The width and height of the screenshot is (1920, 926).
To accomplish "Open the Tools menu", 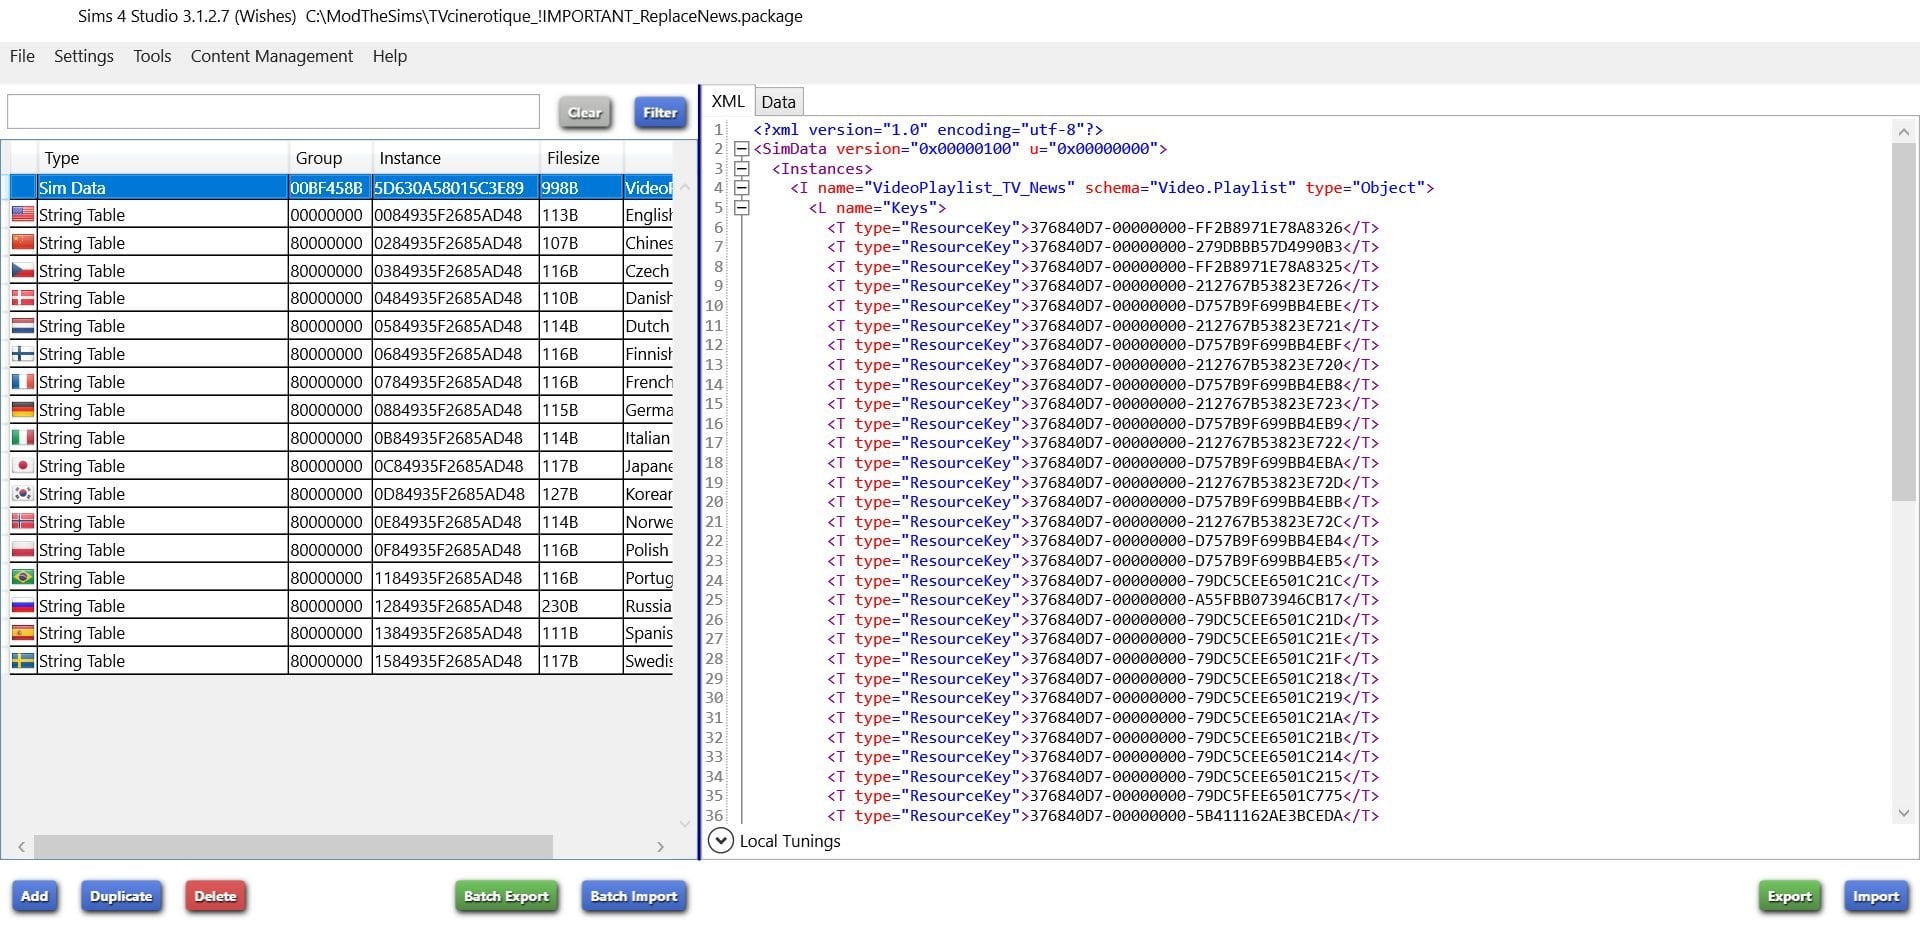I will 152,56.
